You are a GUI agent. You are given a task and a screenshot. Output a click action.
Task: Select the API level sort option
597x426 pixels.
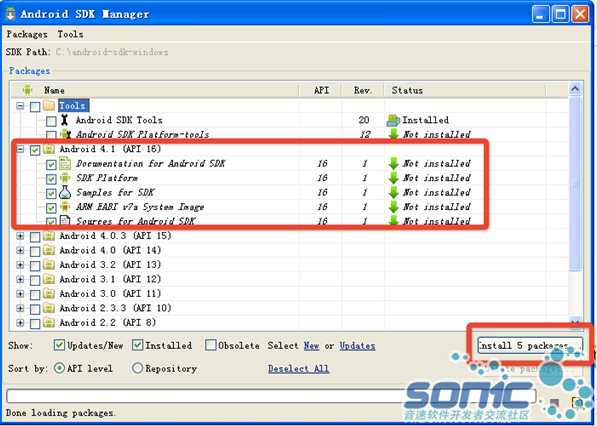(59, 368)
